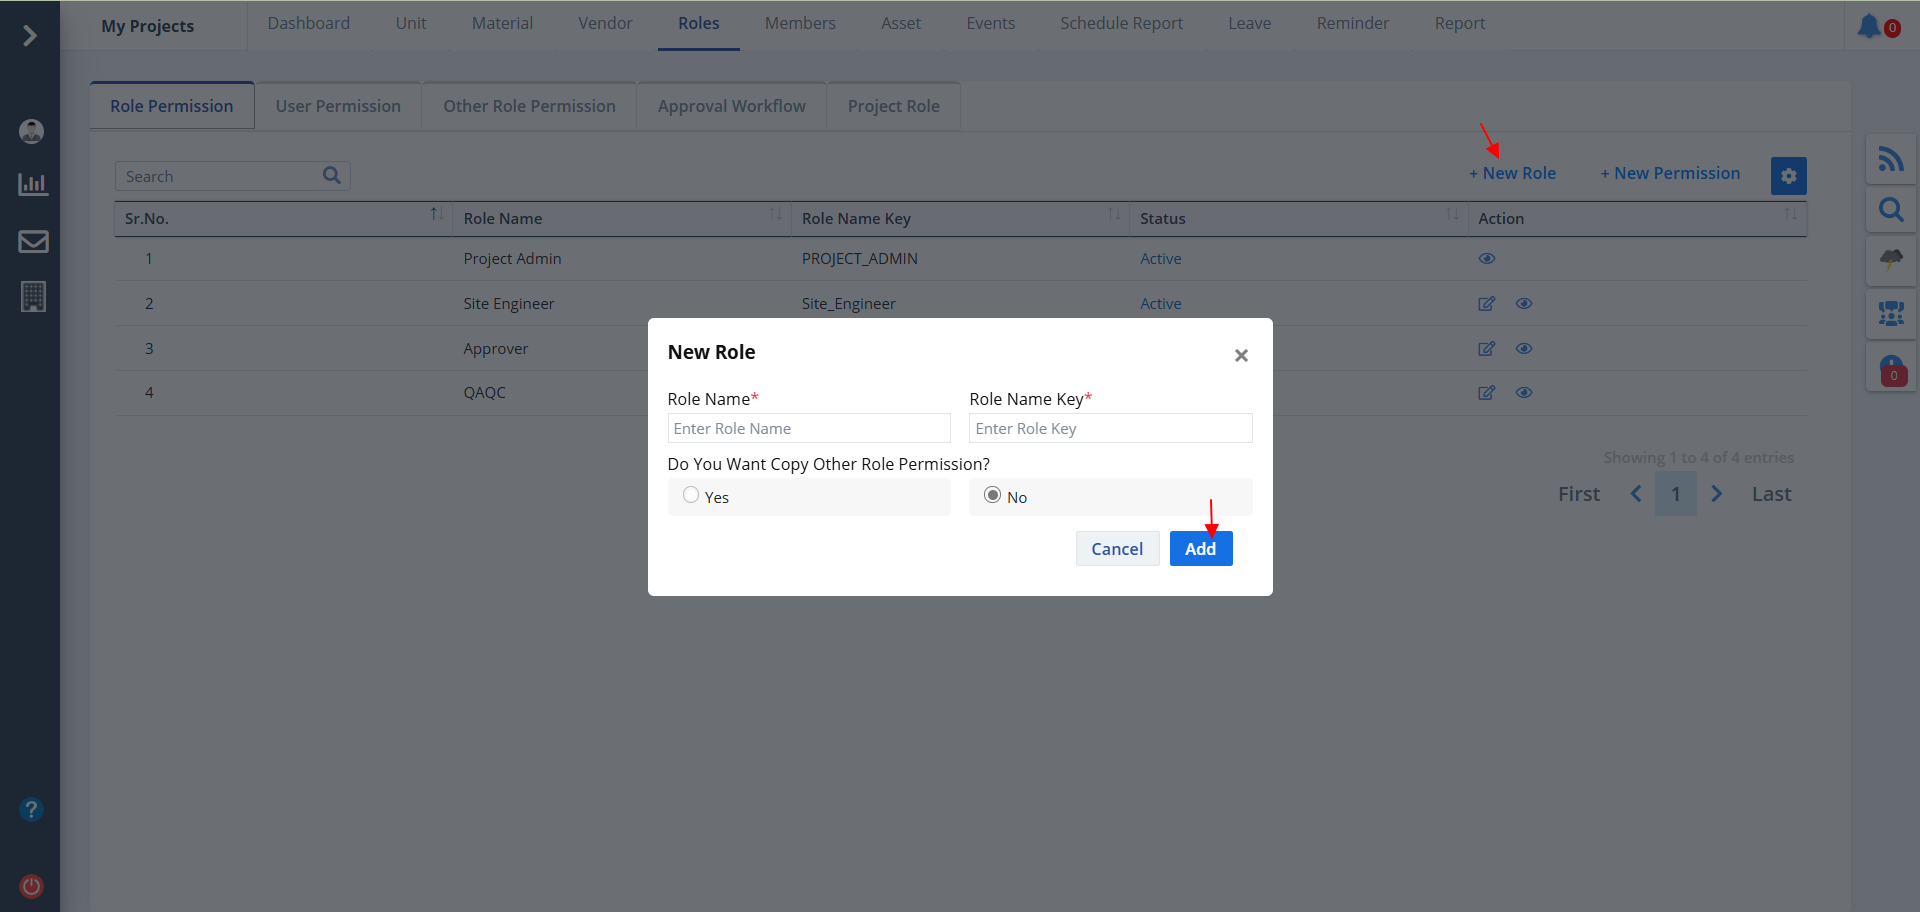View Project Admin role via eye icon

pos(1487,259)
